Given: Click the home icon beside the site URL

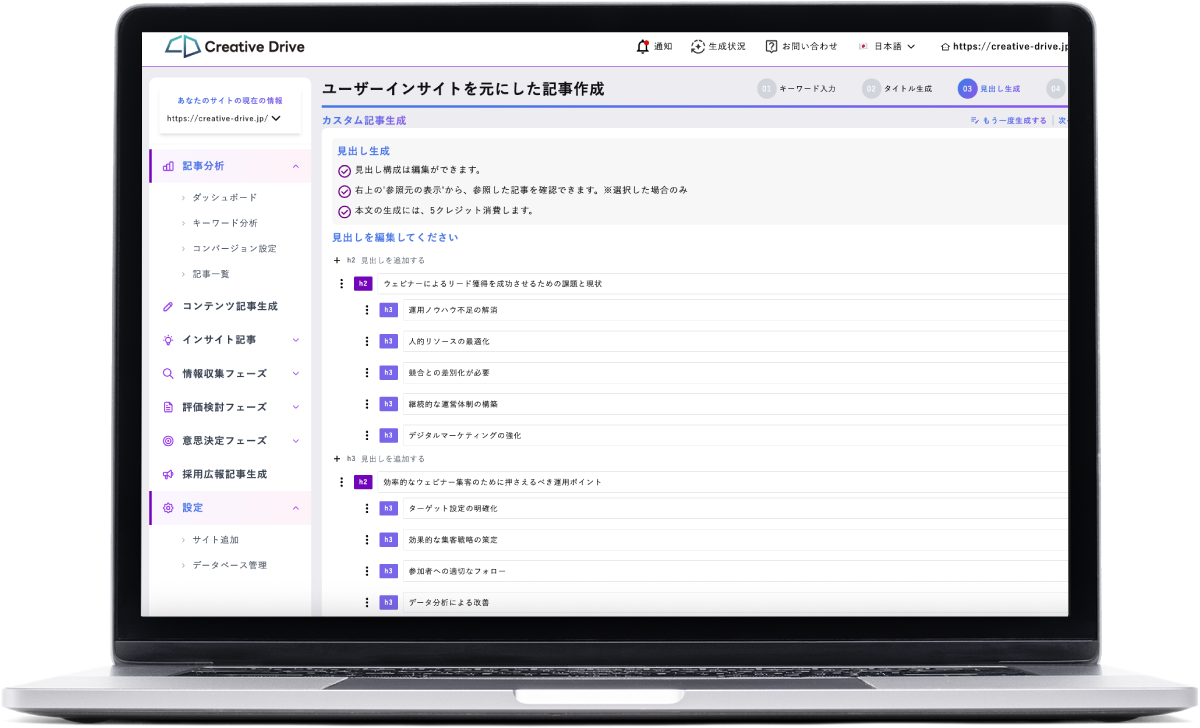Looking at the screenshot, I should tap(945, 46).
